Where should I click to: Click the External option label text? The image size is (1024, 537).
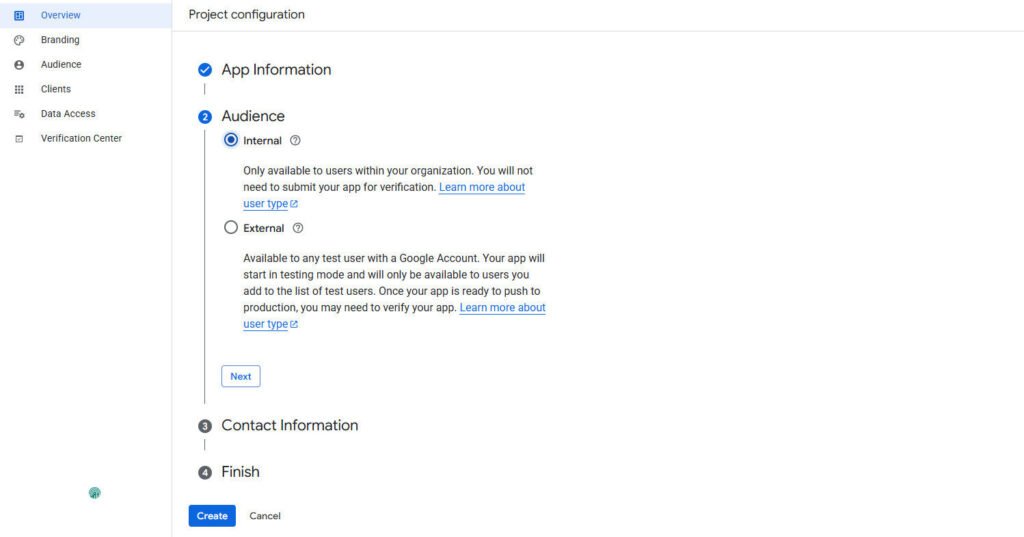tap(264, 228)
